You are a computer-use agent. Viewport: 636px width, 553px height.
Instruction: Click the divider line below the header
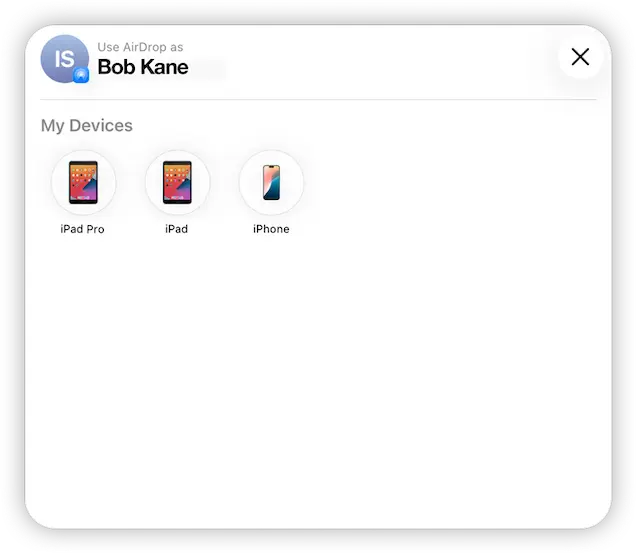[x=318, y=100]
